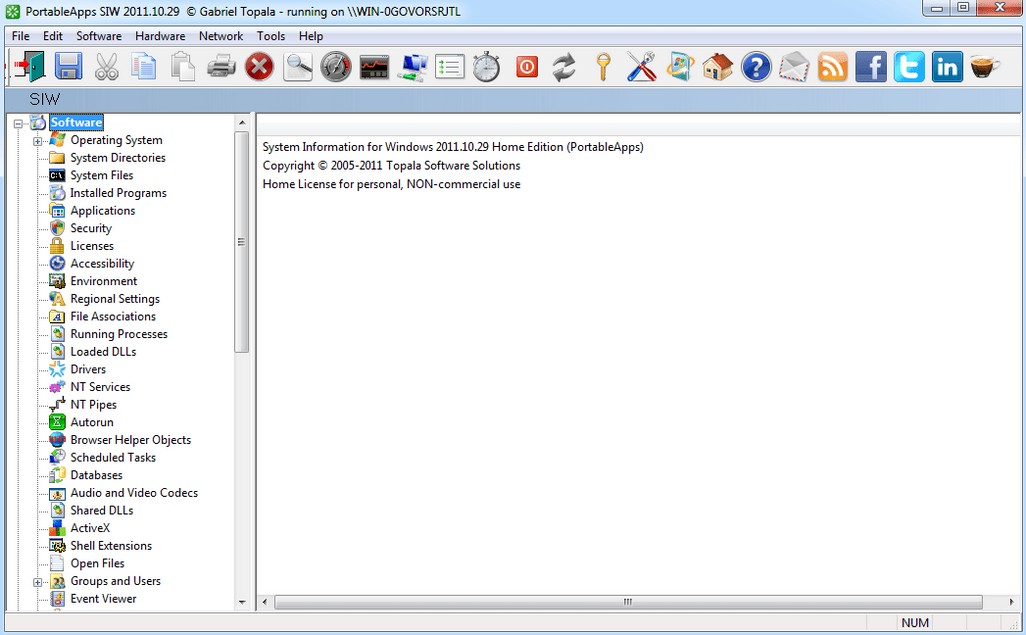Open the Tools menu
The image size is (1026, 635).
tap(271, 36)
